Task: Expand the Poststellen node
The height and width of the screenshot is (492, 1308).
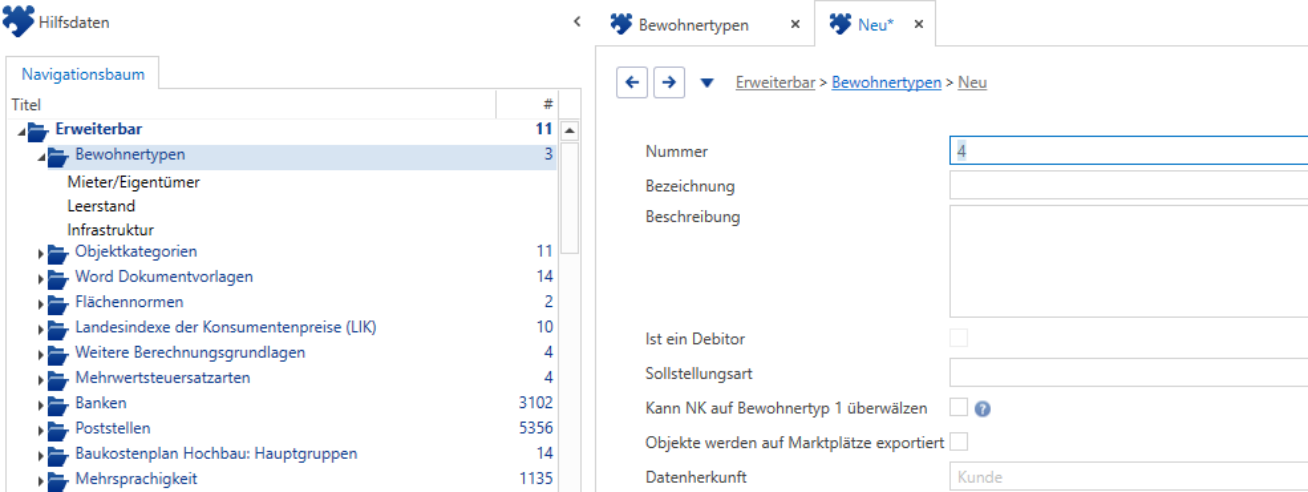Action: (x=42, y=430)
